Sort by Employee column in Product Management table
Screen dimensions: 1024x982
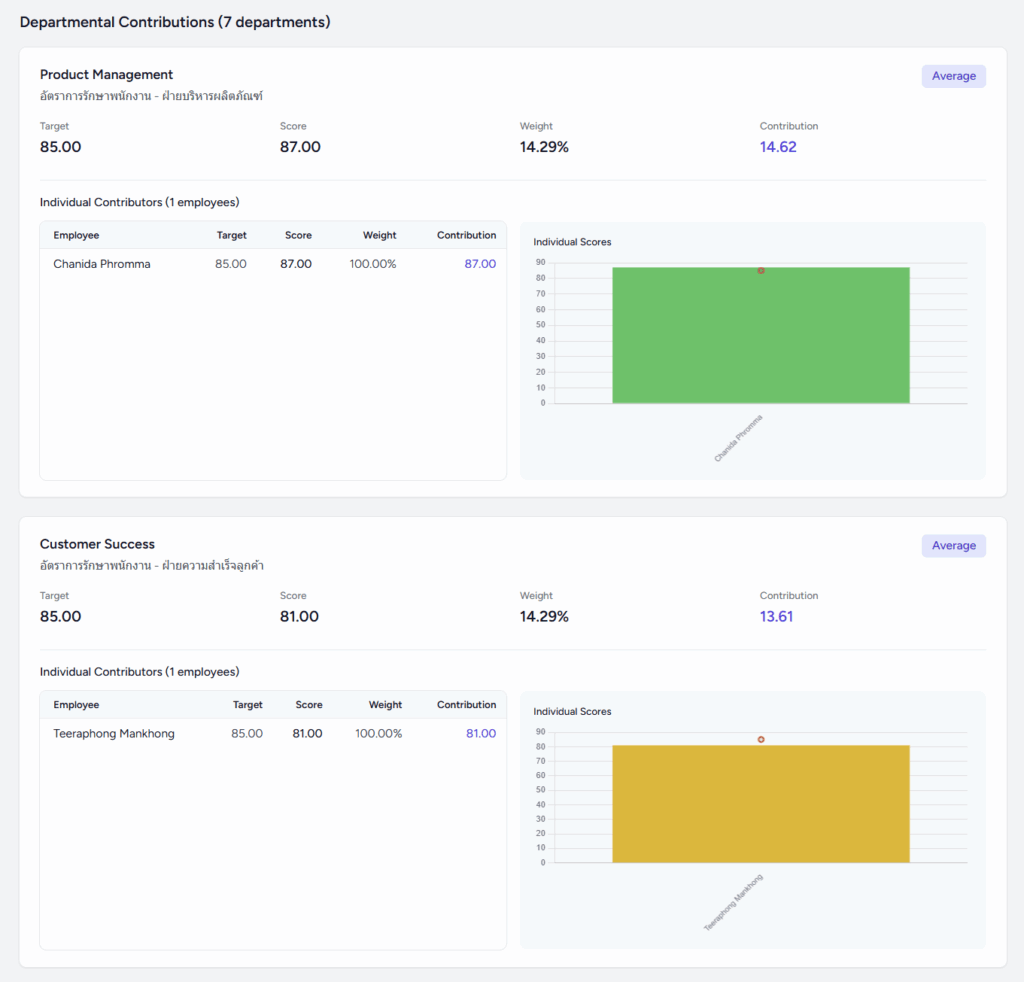pos(76,236)
